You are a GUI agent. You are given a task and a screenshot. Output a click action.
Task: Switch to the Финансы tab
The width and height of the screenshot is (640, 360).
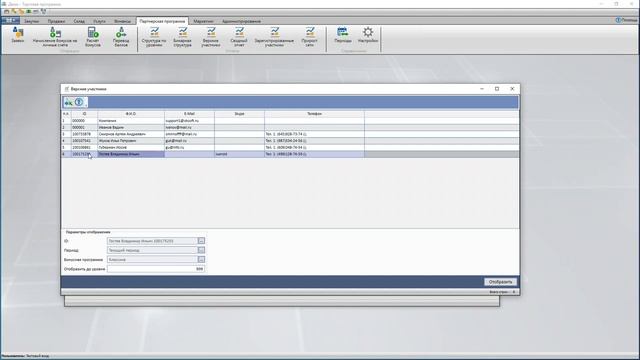click(x=122, y=21)
